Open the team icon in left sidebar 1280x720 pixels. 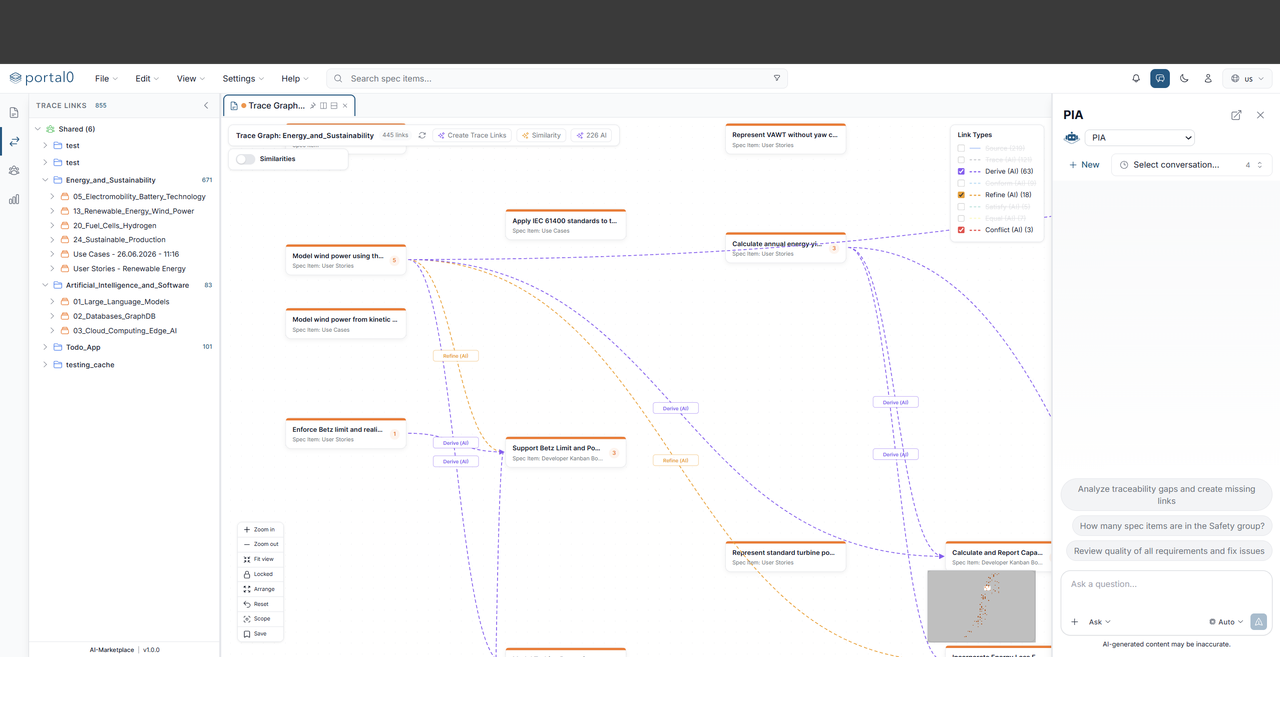[x=14, y=171]
